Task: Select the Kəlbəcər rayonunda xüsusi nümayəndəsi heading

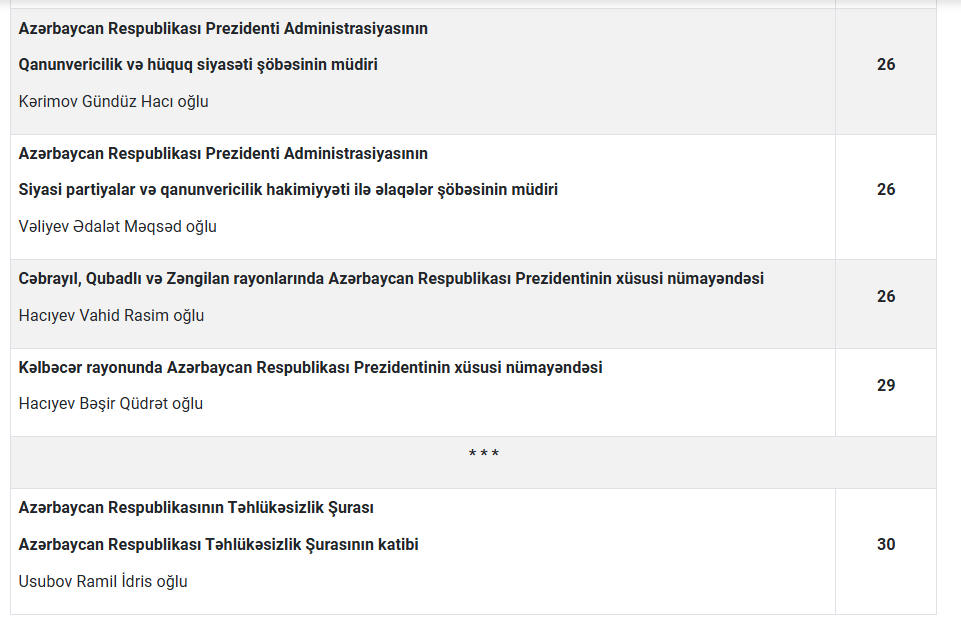Action: click(310, 368)
